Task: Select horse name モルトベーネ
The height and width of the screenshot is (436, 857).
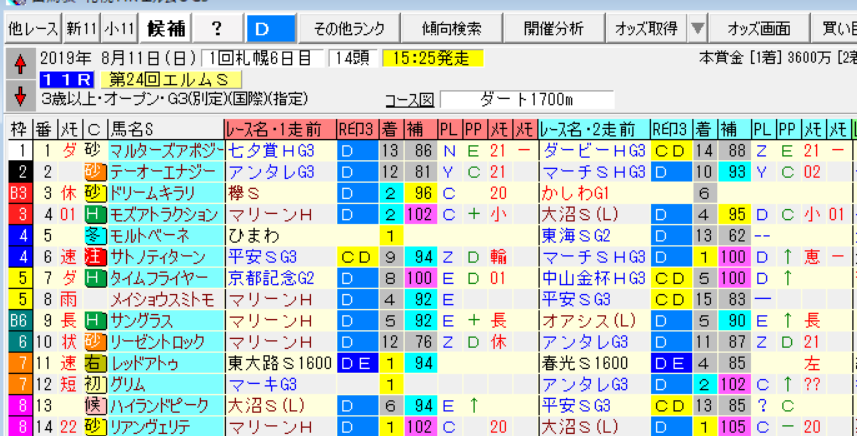Action: point(166,236)
